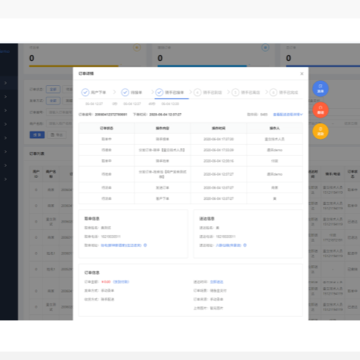Expand the blue delivery progress details link with arrow
This screenshot has height=360, width=360.
pos(288,114)
